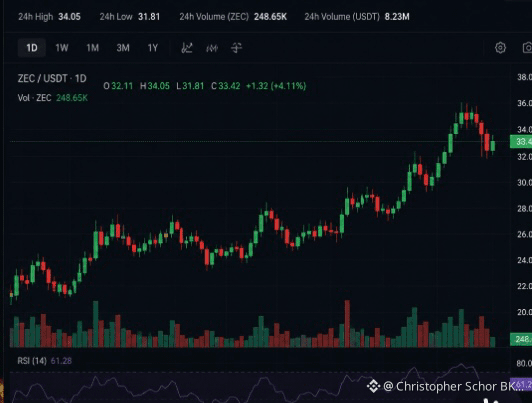Switch to the 1W timeframe
Viewport: 532px width, 403px height.
point(62,48)
